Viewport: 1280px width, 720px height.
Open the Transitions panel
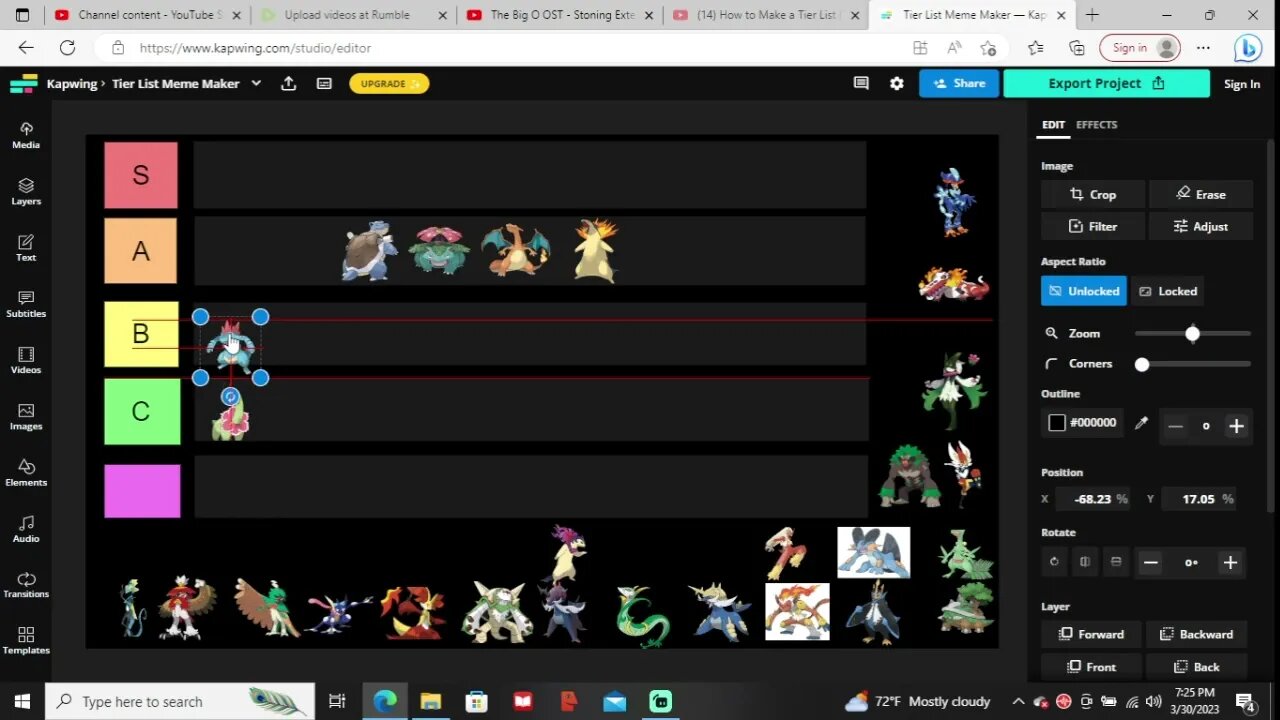pyautogui.click(x=25, y=586)
